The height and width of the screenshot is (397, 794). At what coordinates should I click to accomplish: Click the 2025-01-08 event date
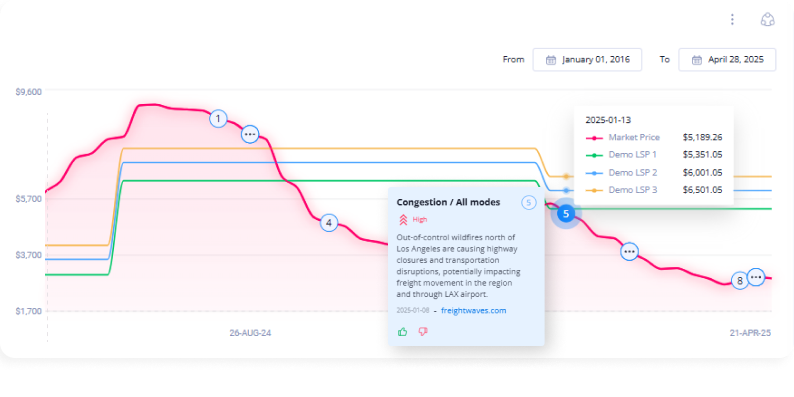click(x=413, y=310)
